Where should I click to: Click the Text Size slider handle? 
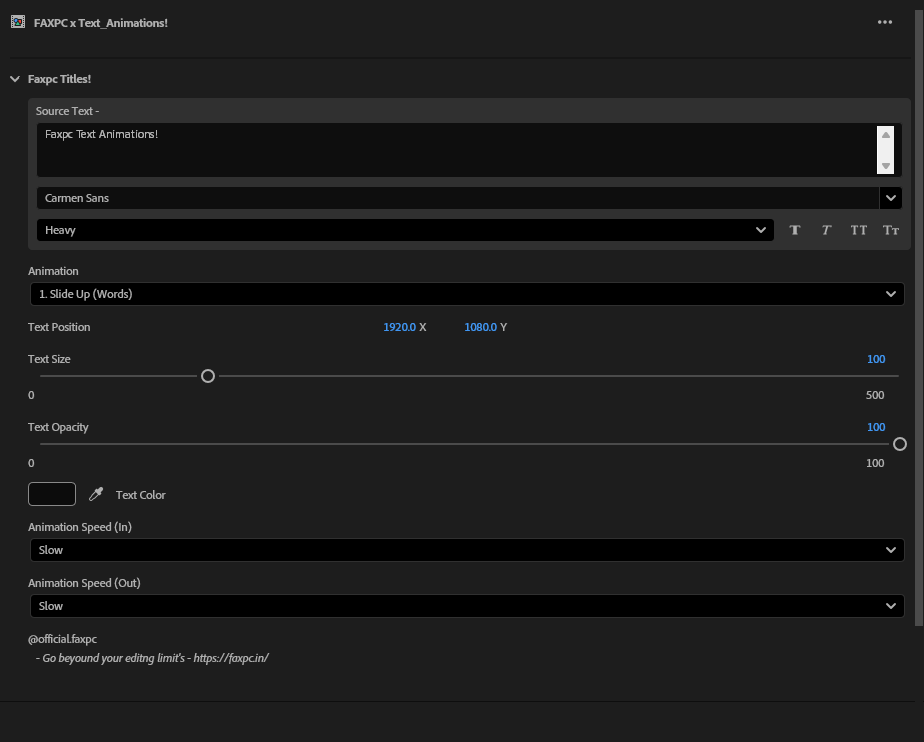pyautogui.click(x=208, y=376)
